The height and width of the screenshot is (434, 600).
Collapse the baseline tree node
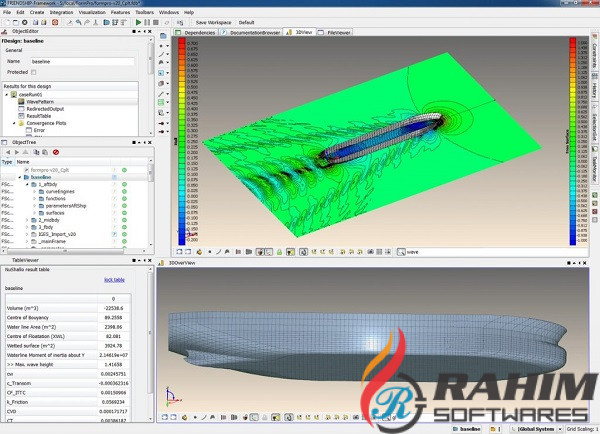tap(20, 177)
